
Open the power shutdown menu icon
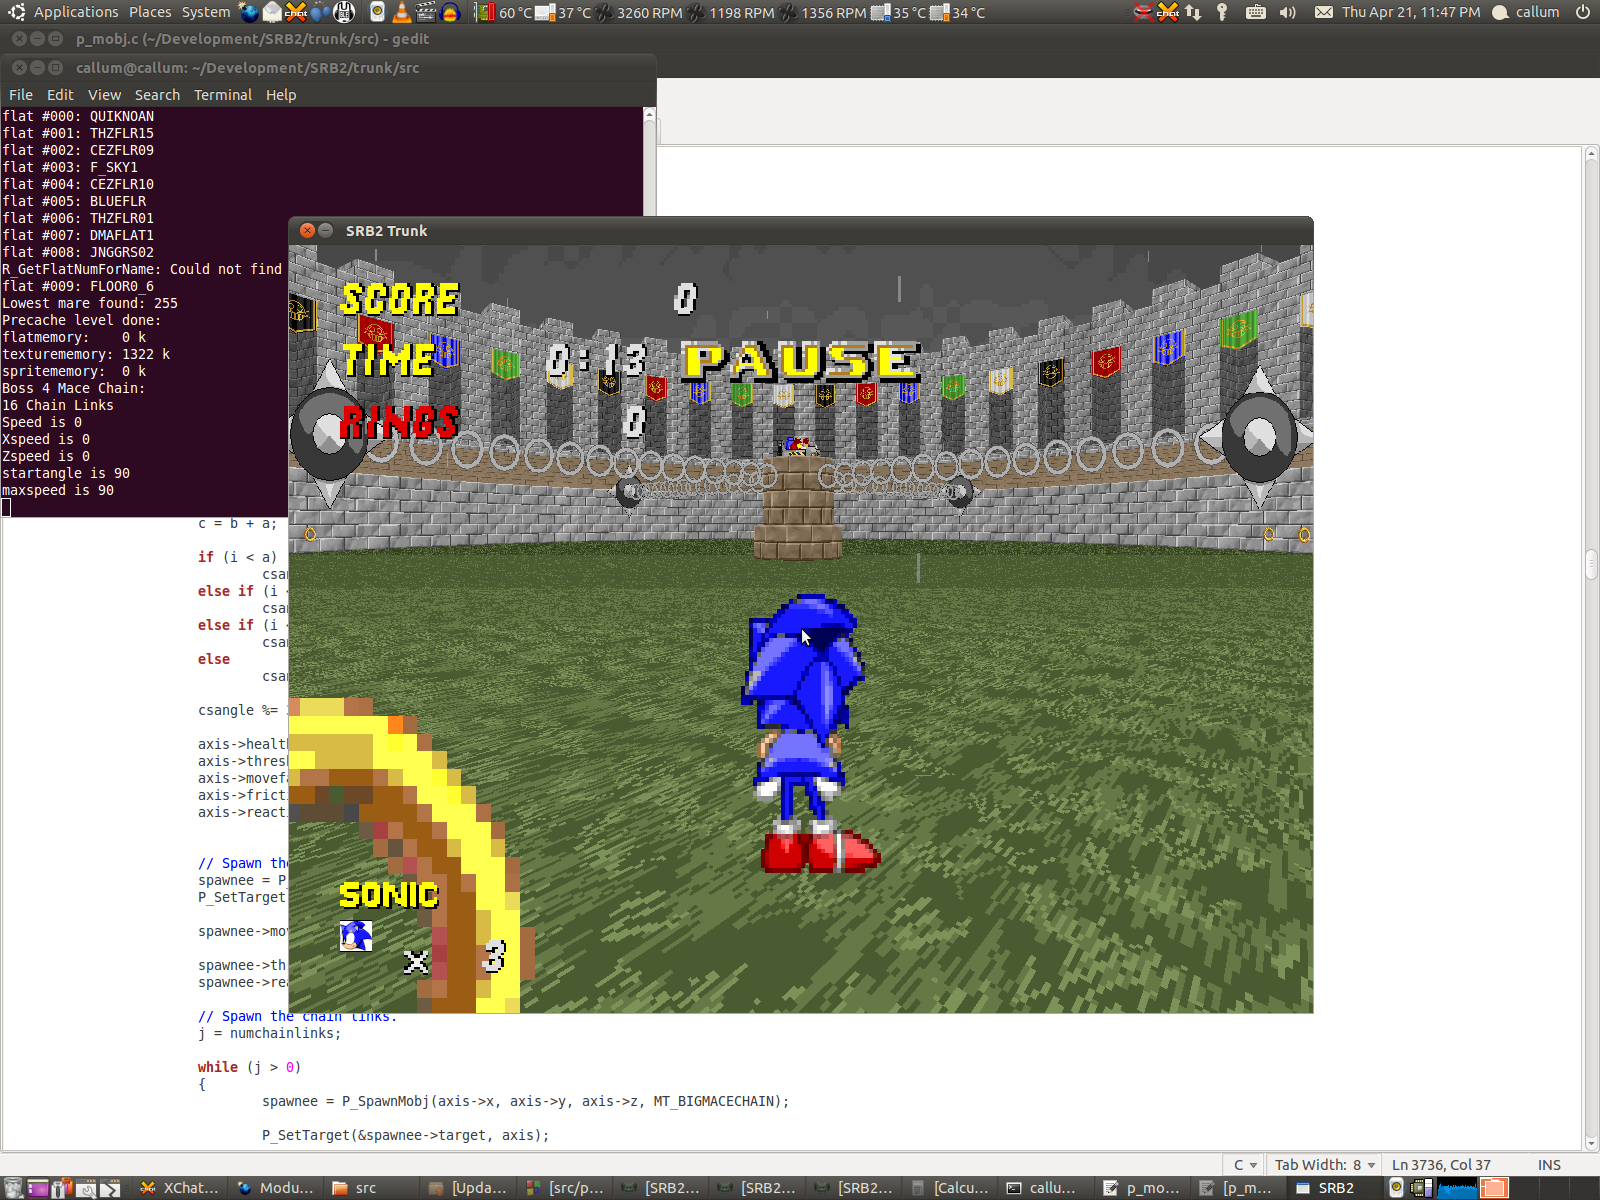1582,12
